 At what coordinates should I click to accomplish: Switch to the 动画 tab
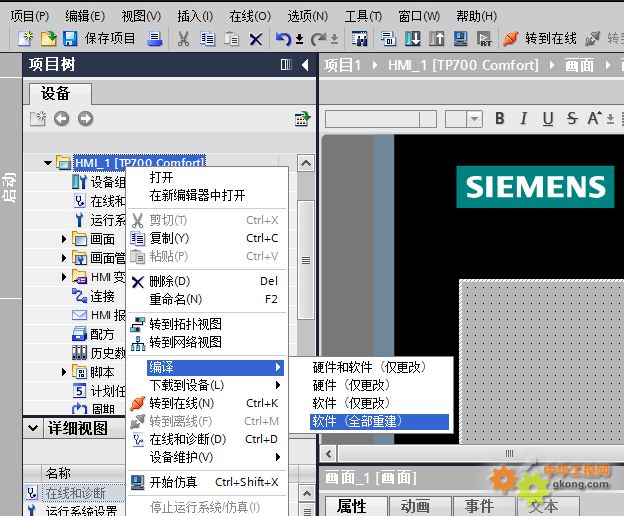pos(420,506)
